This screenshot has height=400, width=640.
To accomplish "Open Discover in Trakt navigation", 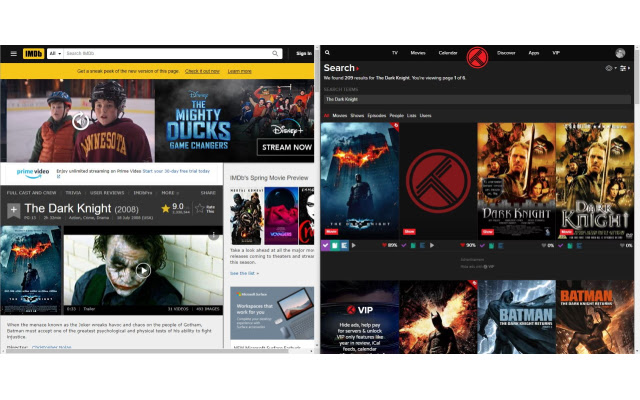I will 506,53.
